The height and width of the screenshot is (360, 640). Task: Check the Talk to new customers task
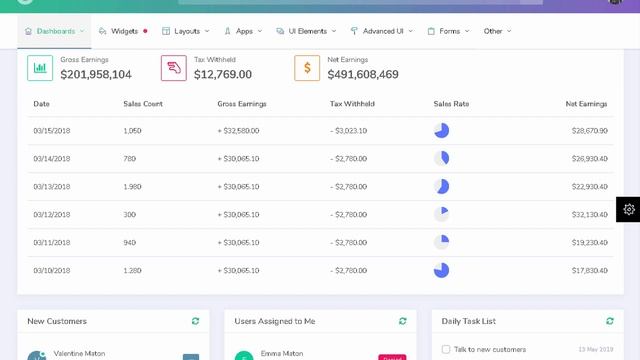pyautogui.click(x=446, y=349)
